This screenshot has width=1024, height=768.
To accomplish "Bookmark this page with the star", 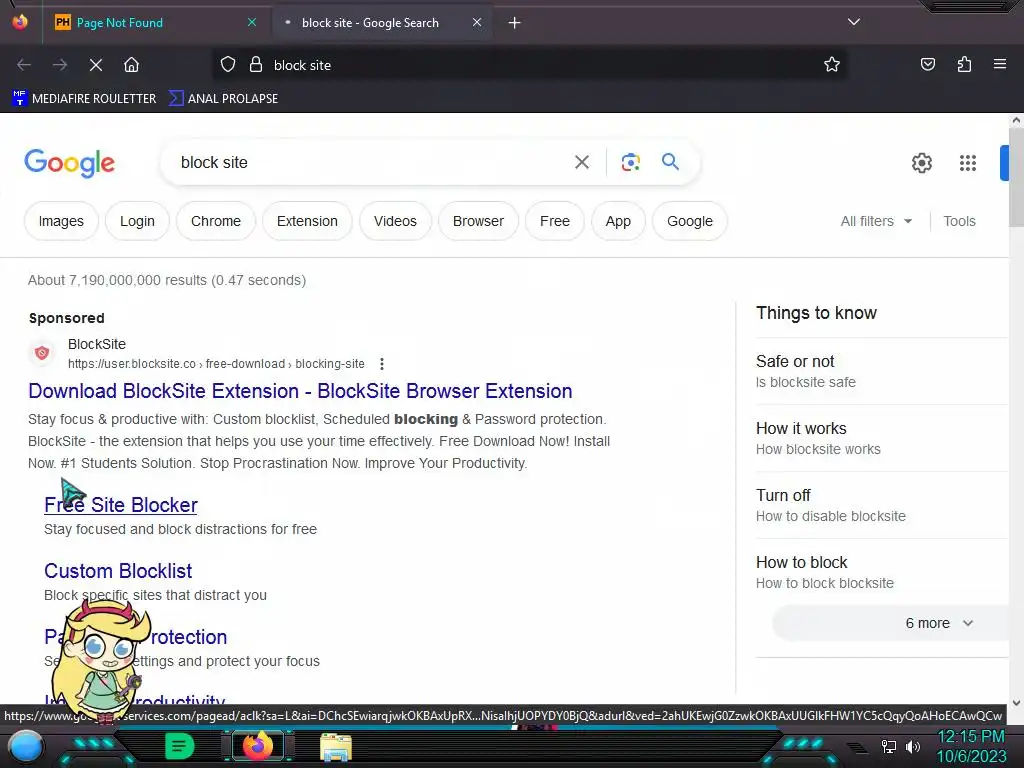I will pyautogui.click(x=831, y=65).
